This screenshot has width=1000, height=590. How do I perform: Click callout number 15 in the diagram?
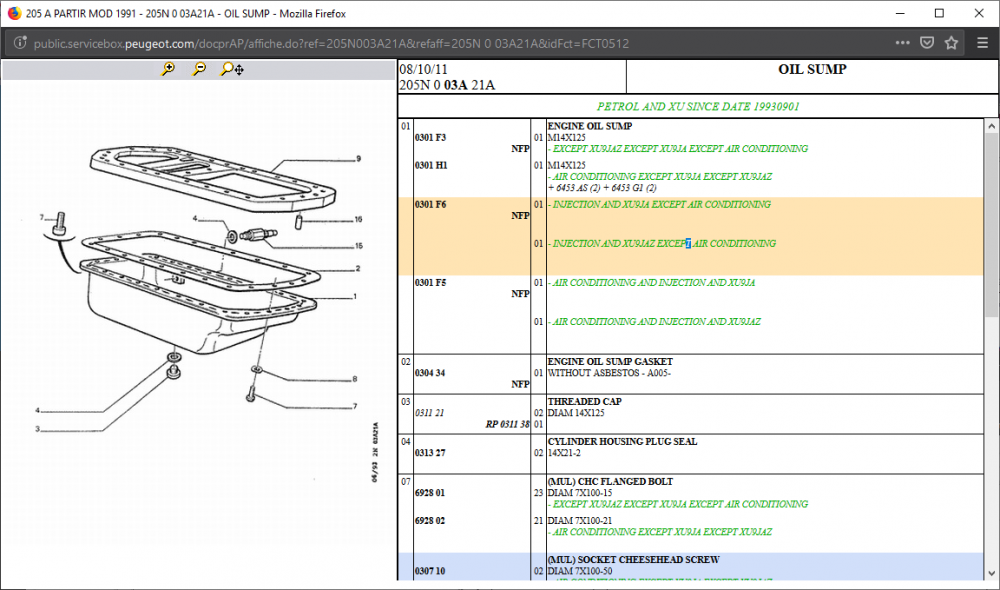point(358,246)
